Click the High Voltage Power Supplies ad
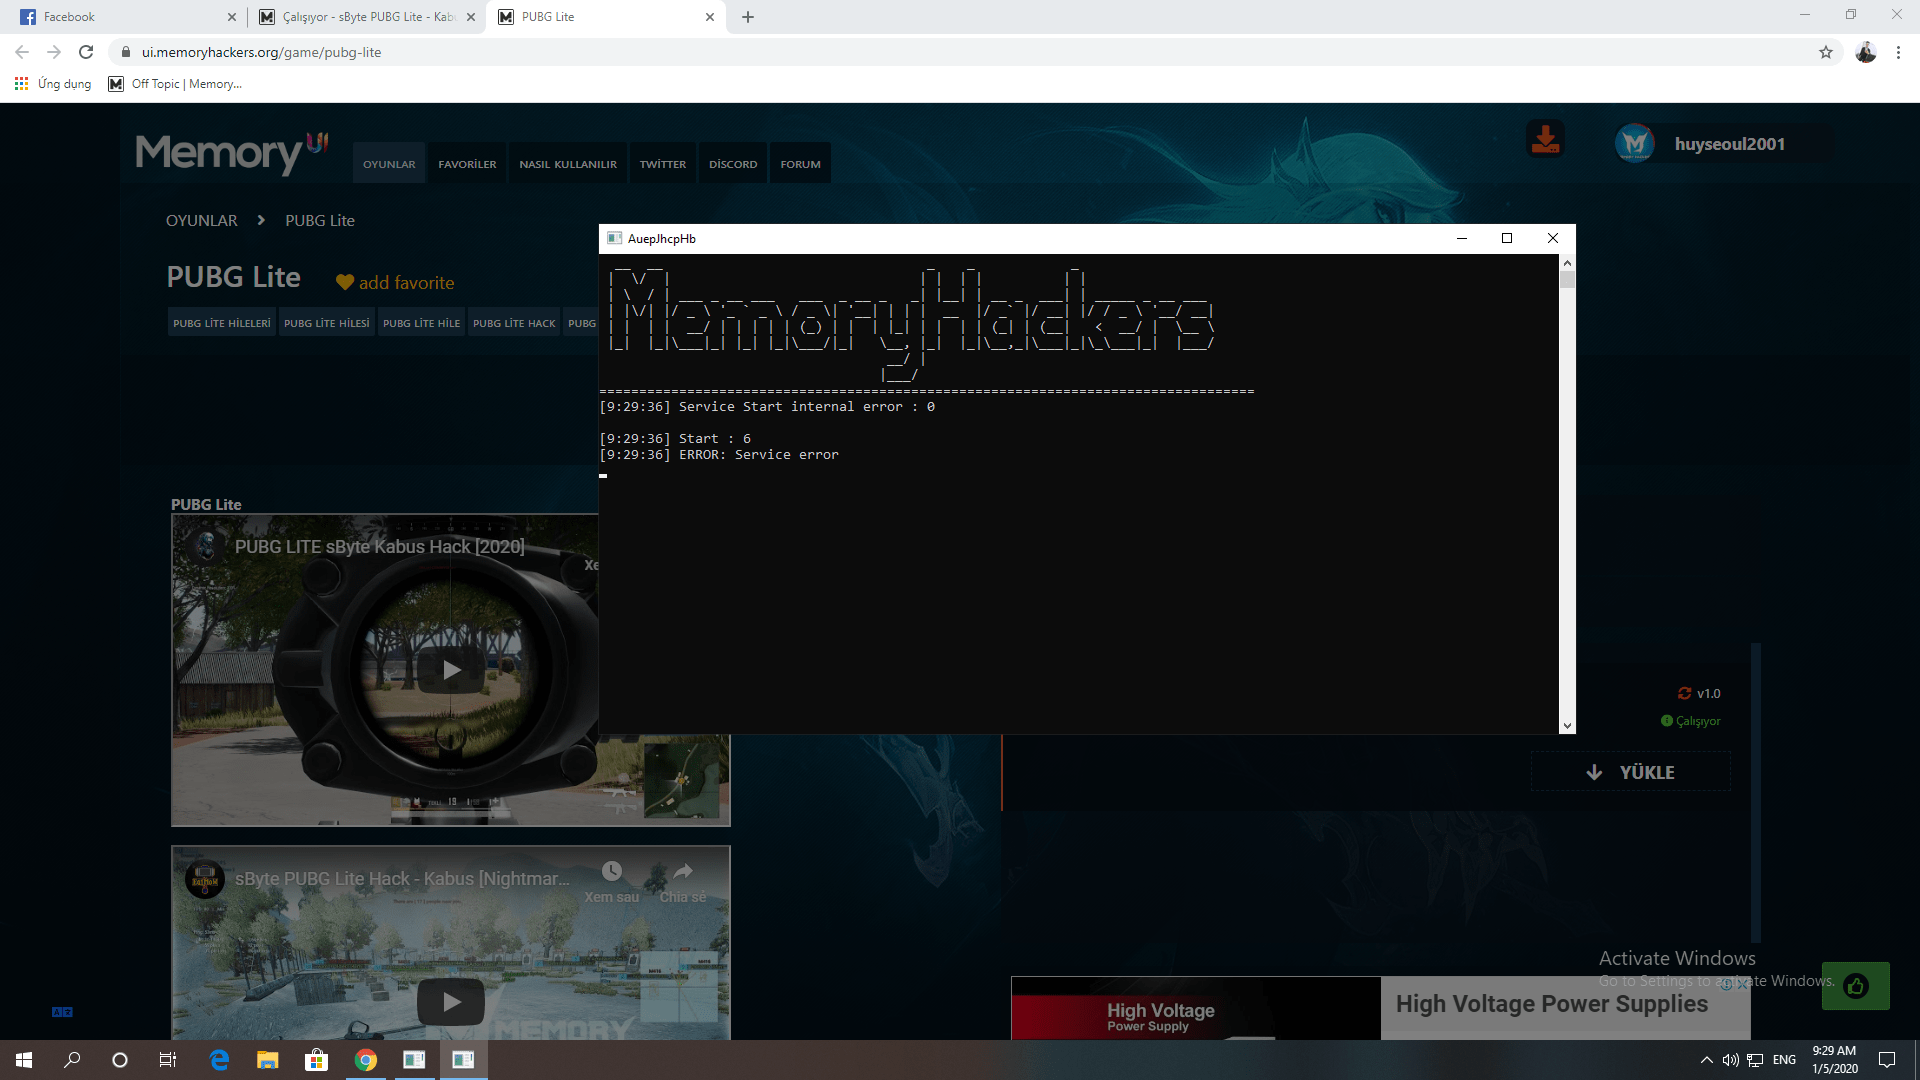Screen dimensions: 1920x1080 (1380, 1008)
